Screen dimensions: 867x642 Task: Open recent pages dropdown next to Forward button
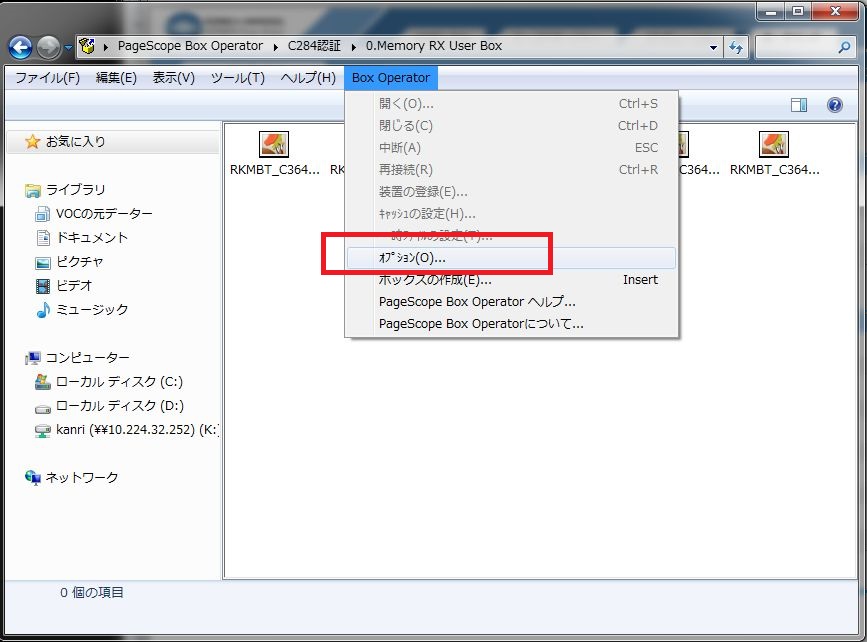[68, 47]
